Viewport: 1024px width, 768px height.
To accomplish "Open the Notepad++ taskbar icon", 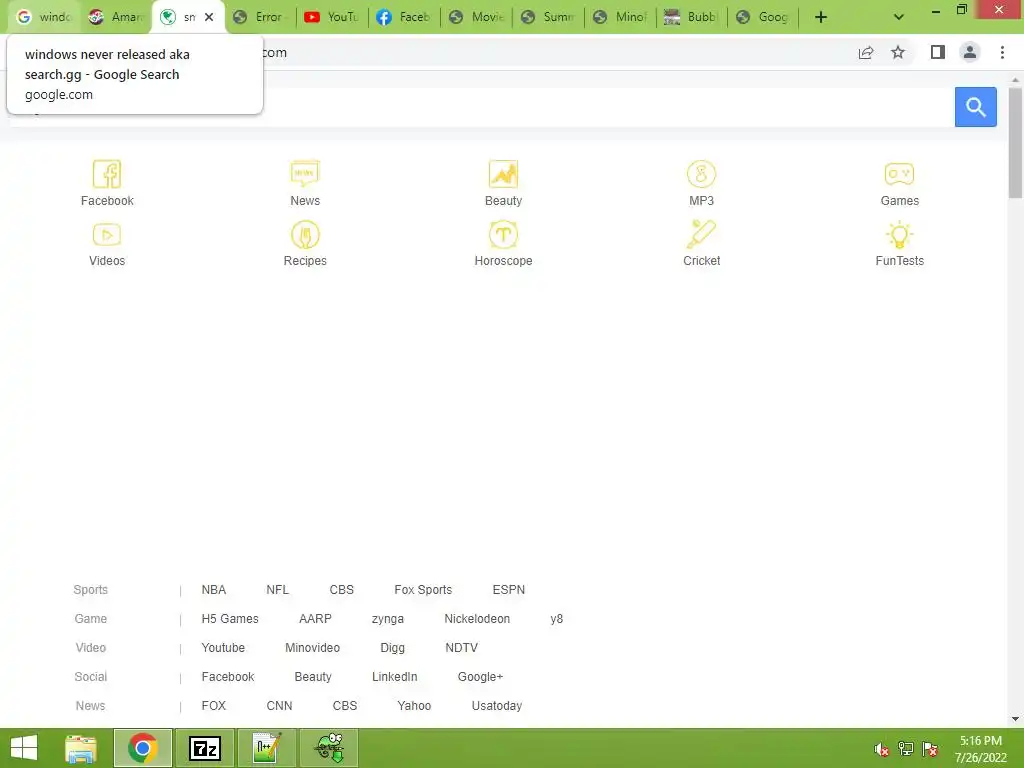I will 267,748.
